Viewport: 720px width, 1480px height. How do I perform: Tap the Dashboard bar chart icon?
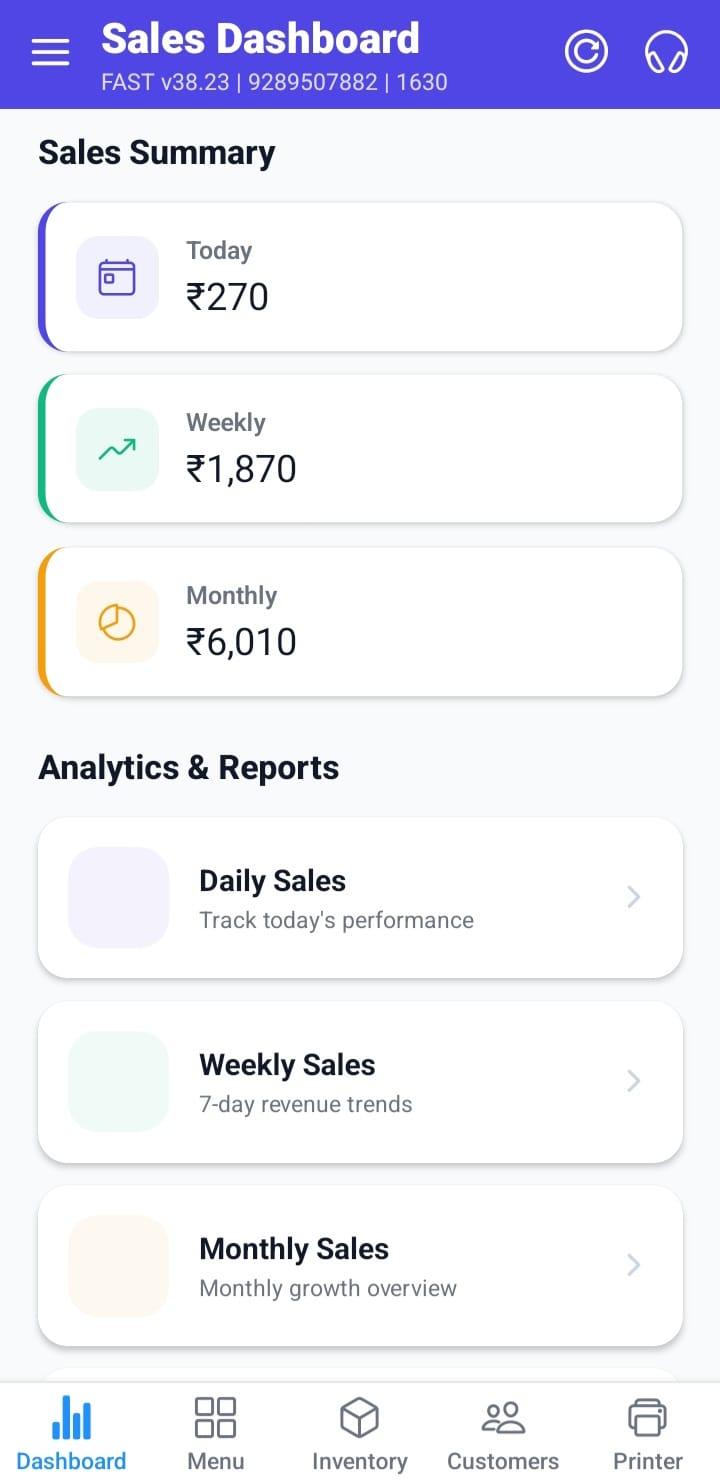(71, 1418)
